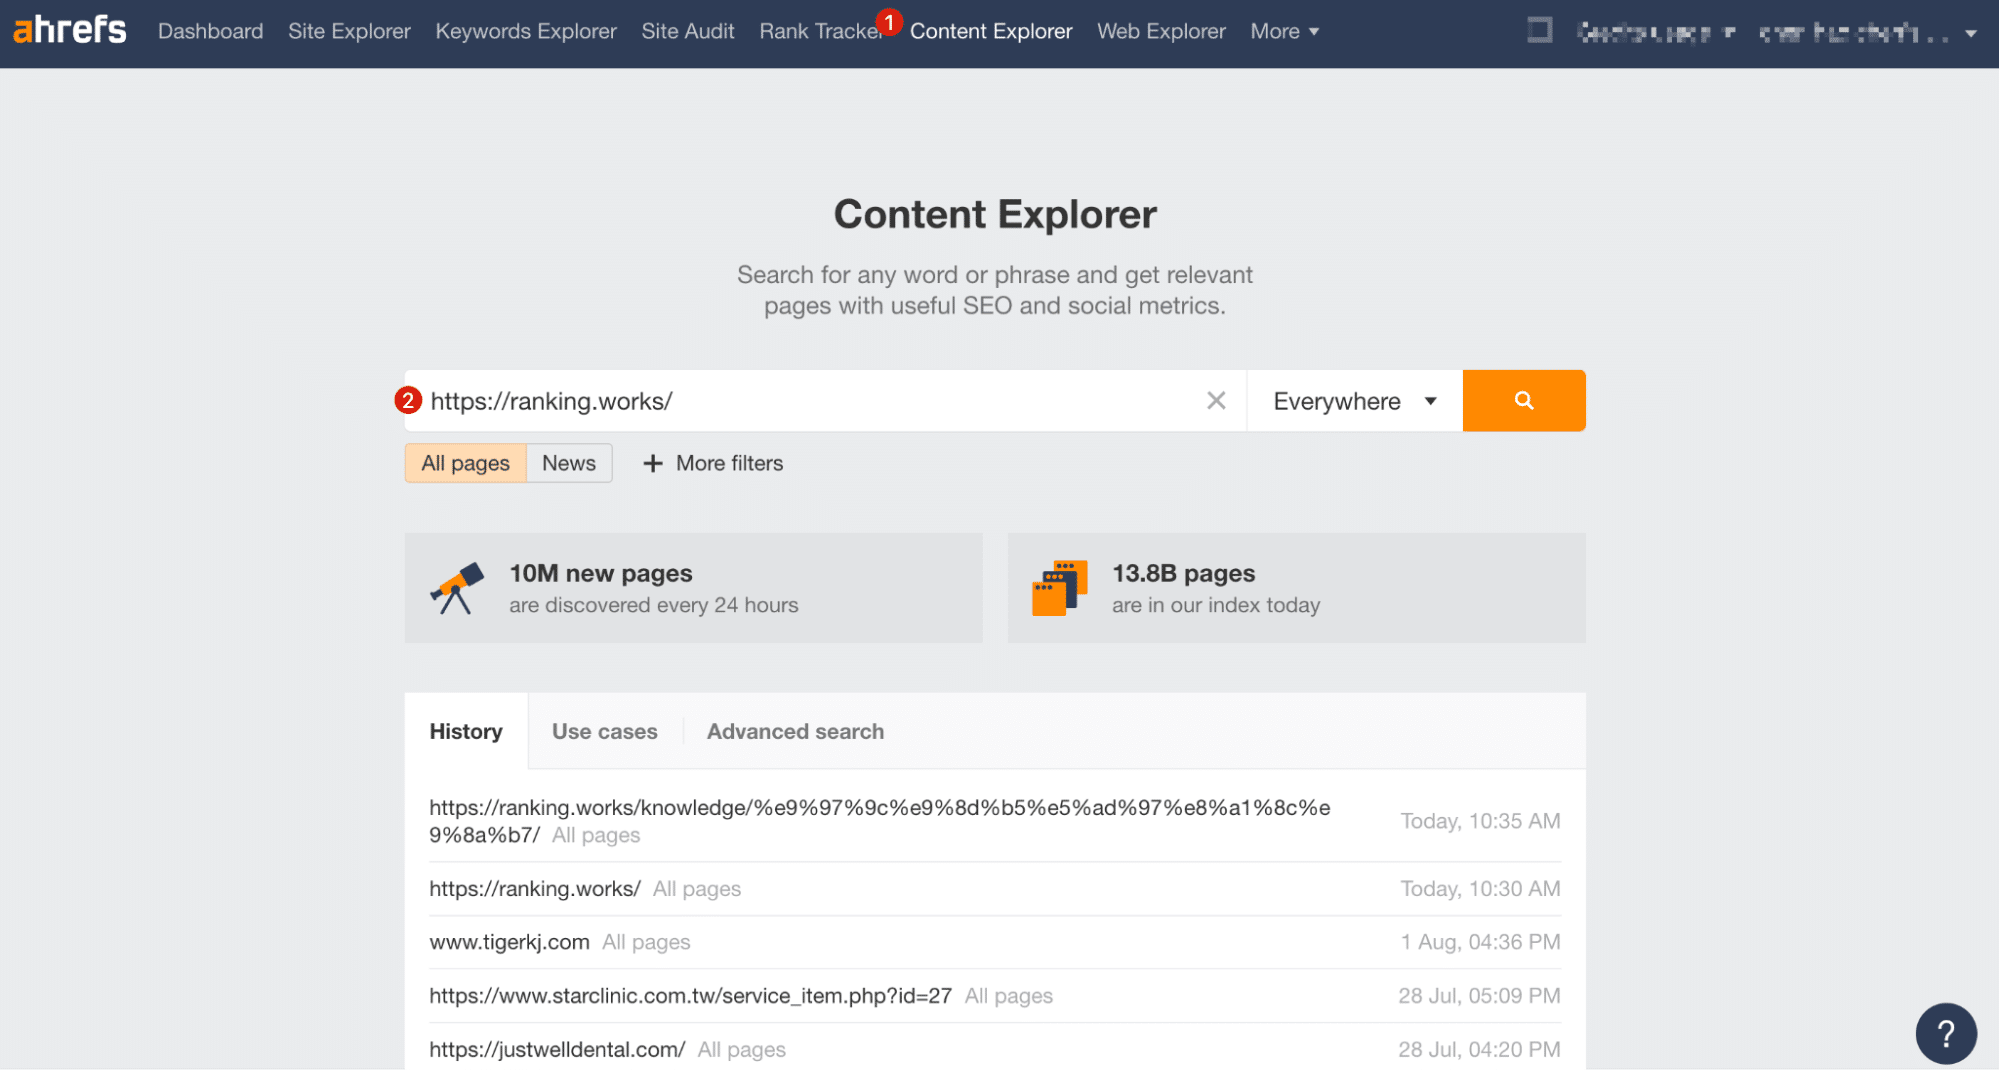The width and height of the screenshot is (1999, 1070).
Task: Expand the Everywhere search scope dropdown
Action: (1354, 402)
